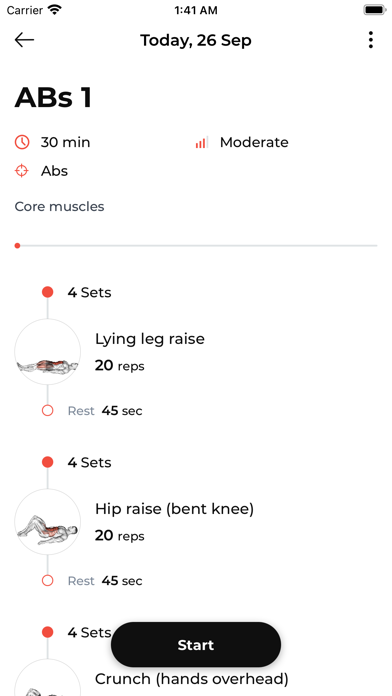Select the red dot above Lying leg raise
The height and width of the screenshot is (696, 392).
pos(48,292)
